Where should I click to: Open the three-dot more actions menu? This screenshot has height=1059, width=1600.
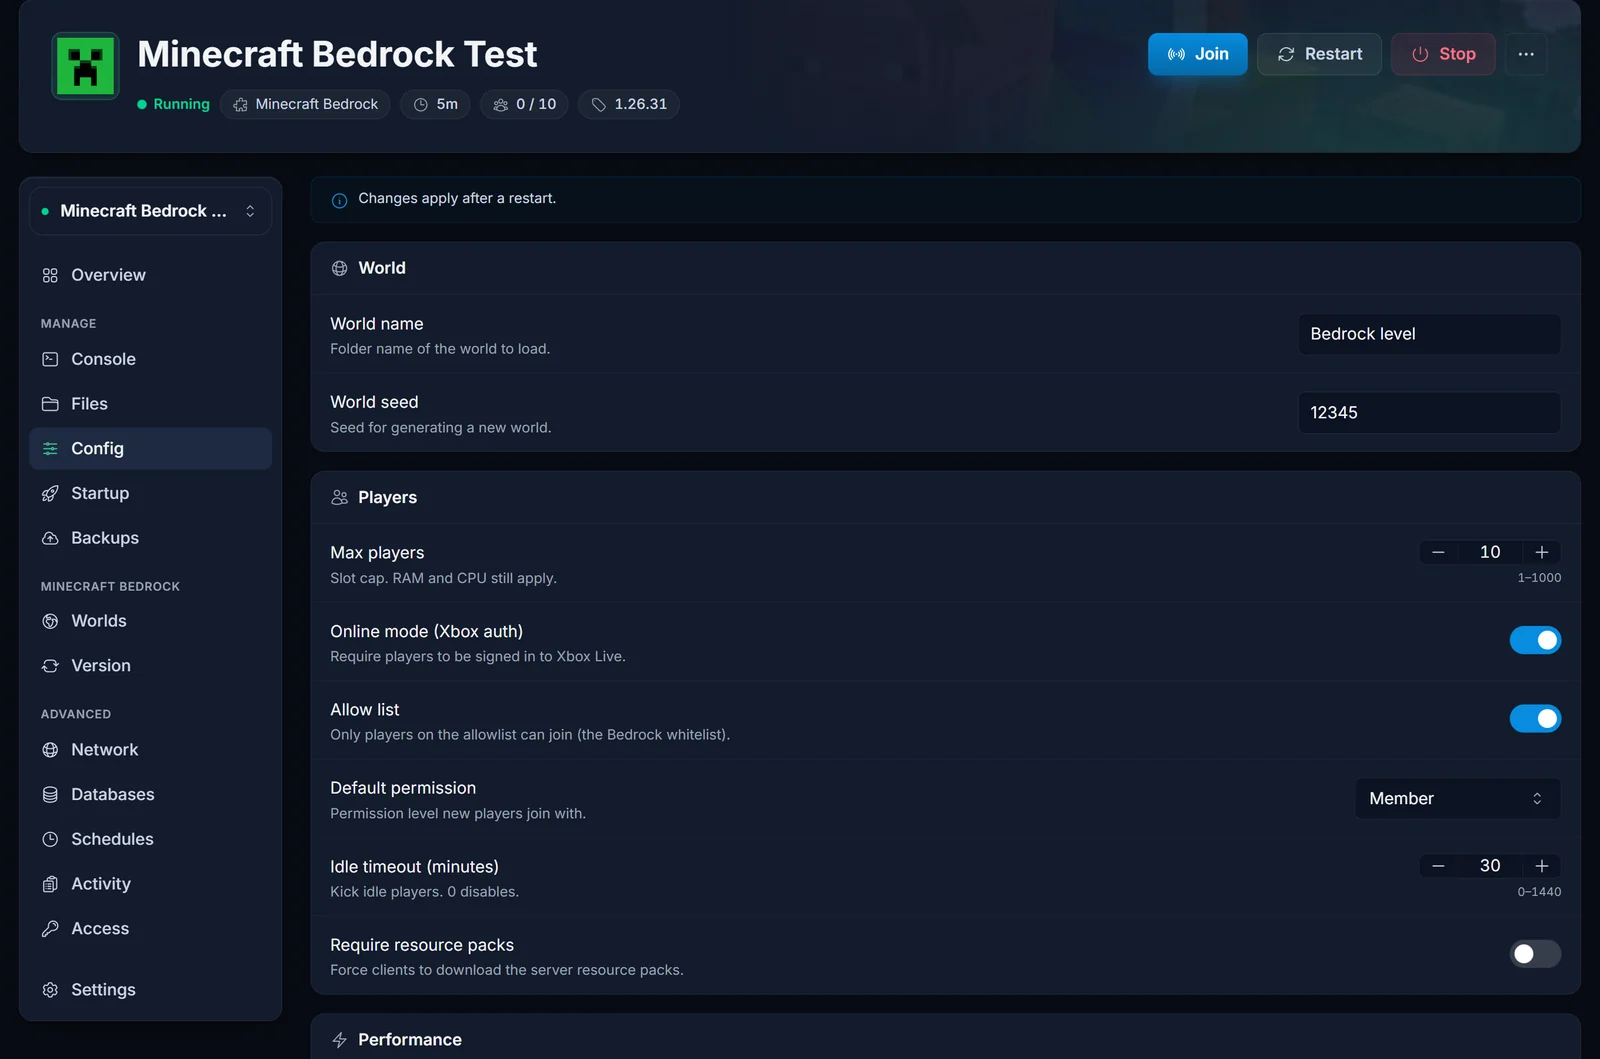(x=1526, y=54)
